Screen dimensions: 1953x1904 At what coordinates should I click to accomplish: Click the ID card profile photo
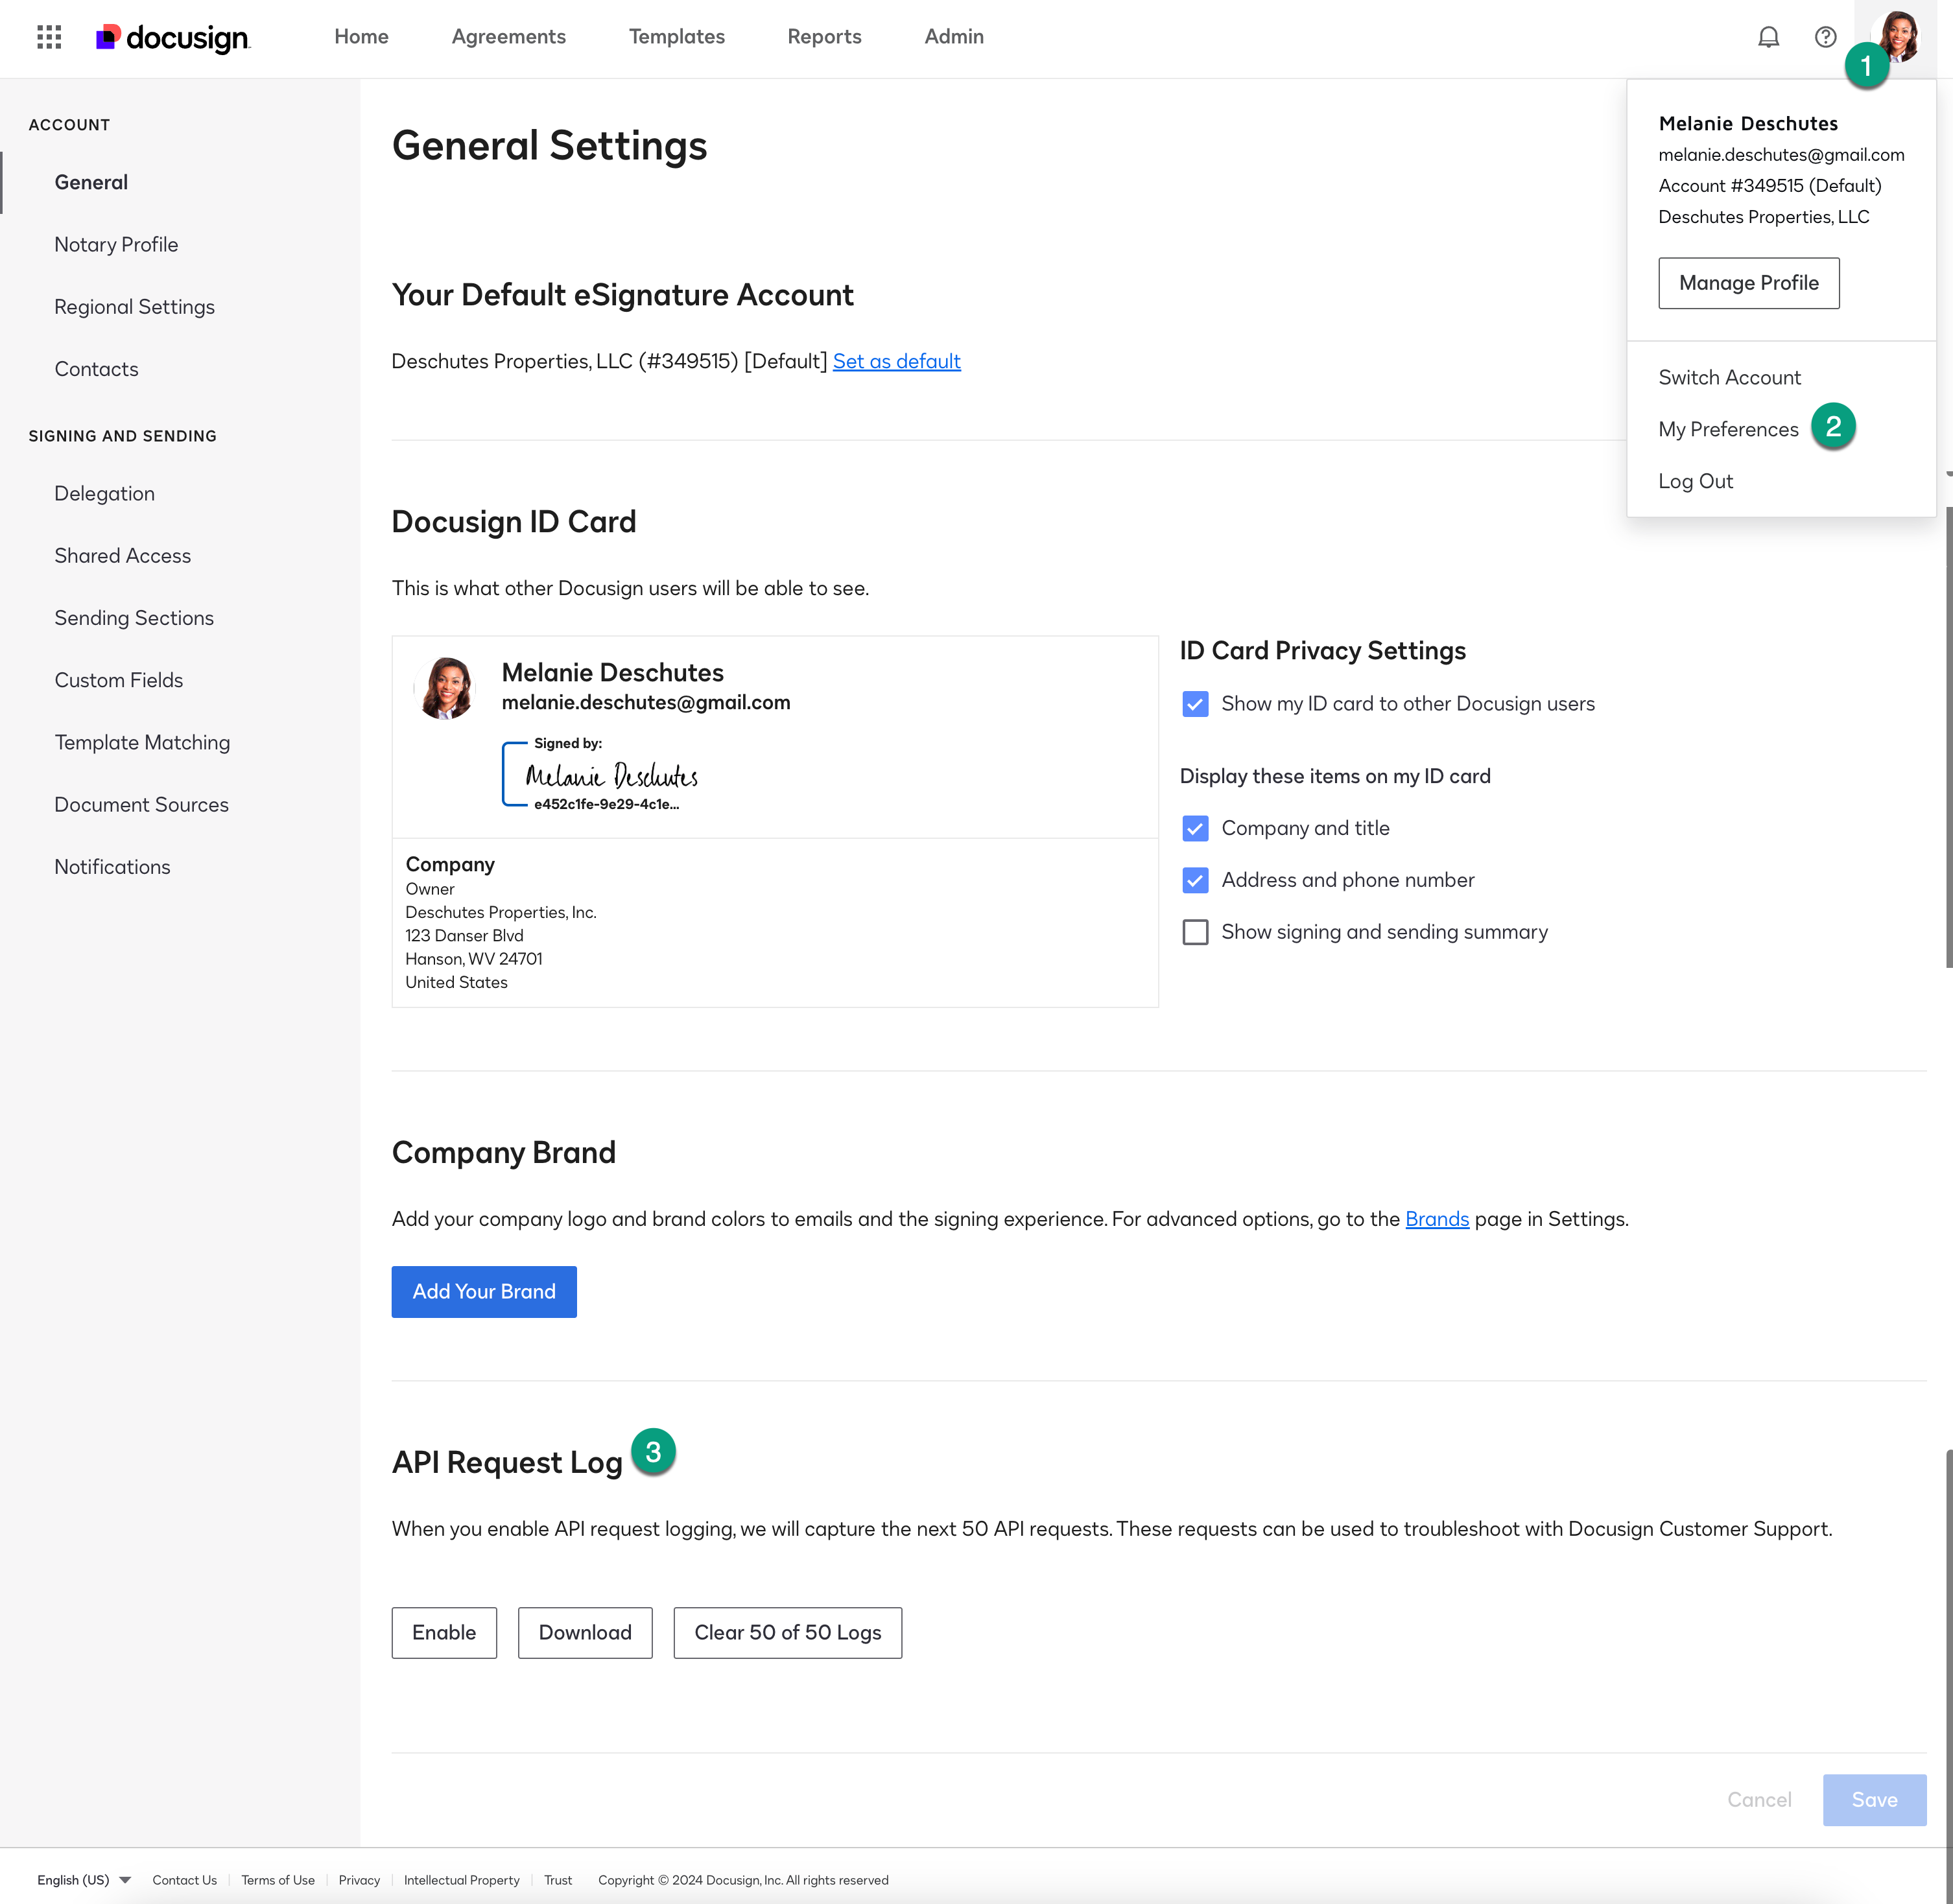point(445,688)
